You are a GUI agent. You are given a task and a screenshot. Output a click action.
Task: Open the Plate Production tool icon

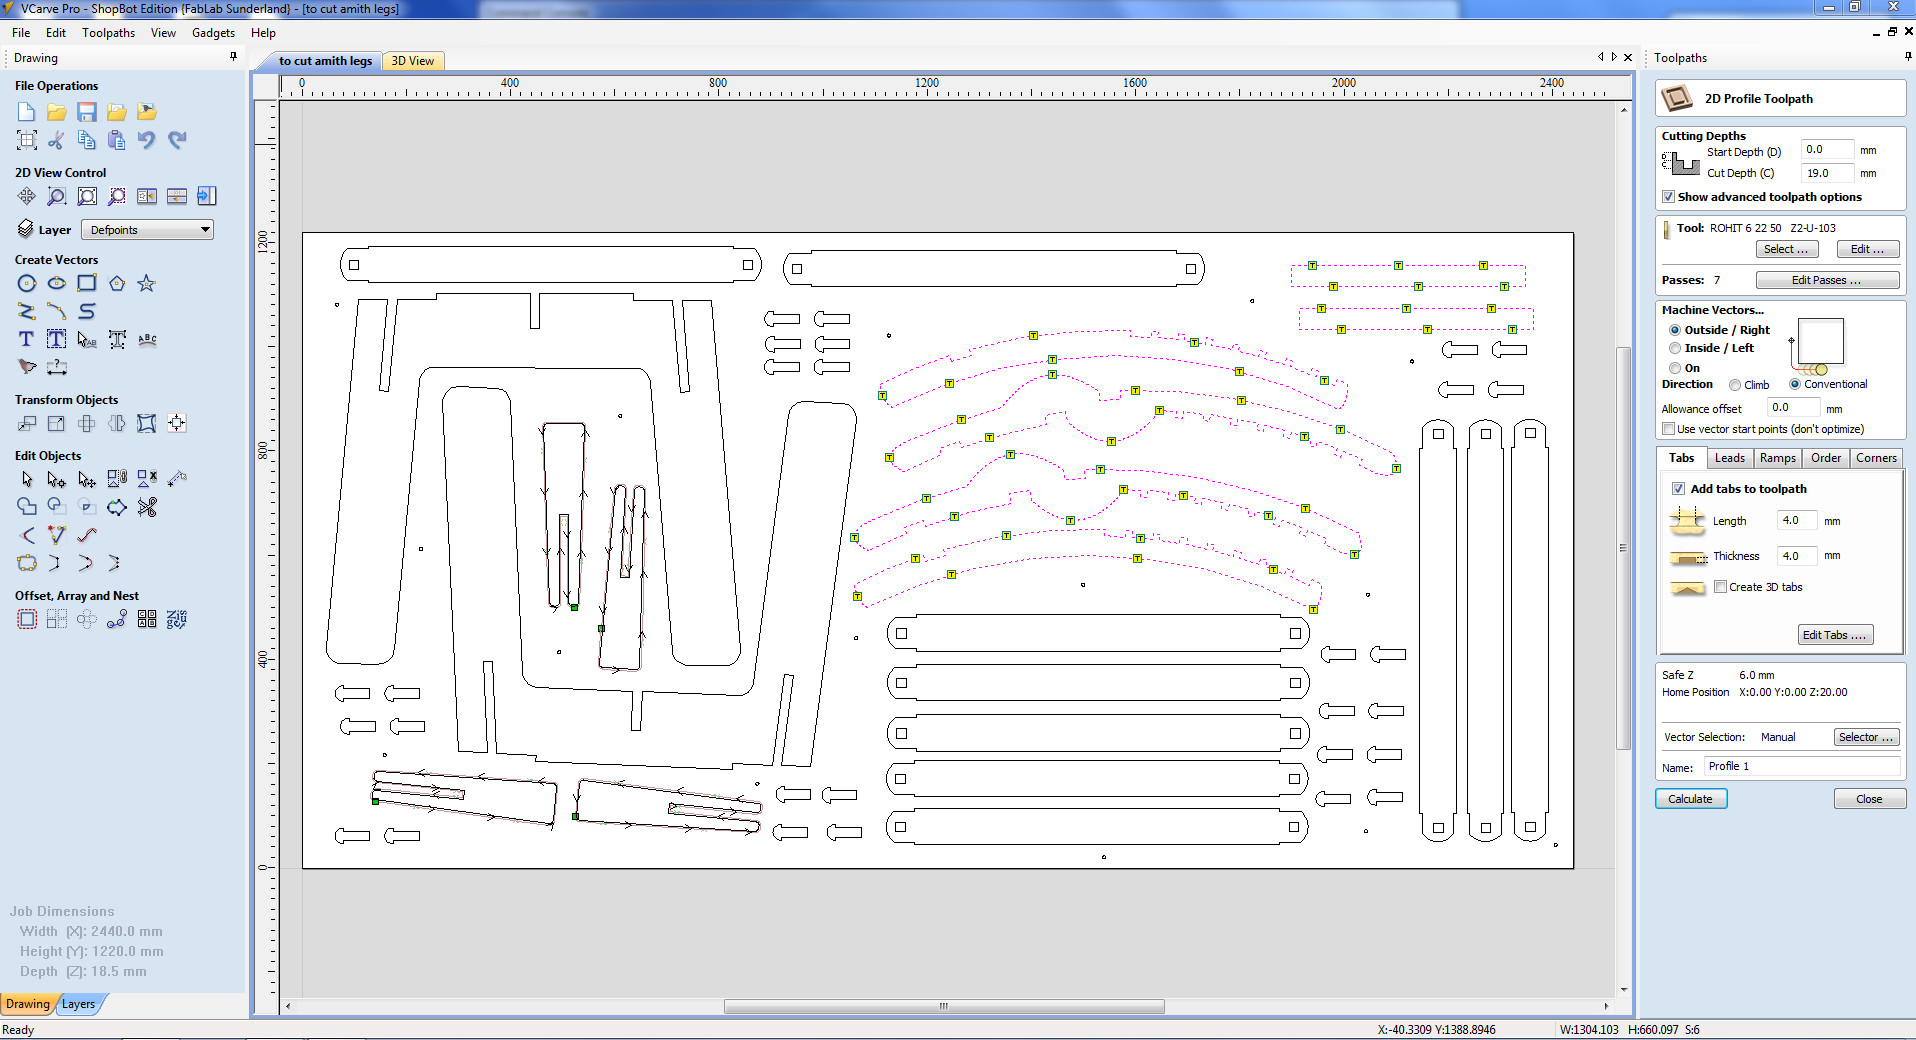coord(147,619)
